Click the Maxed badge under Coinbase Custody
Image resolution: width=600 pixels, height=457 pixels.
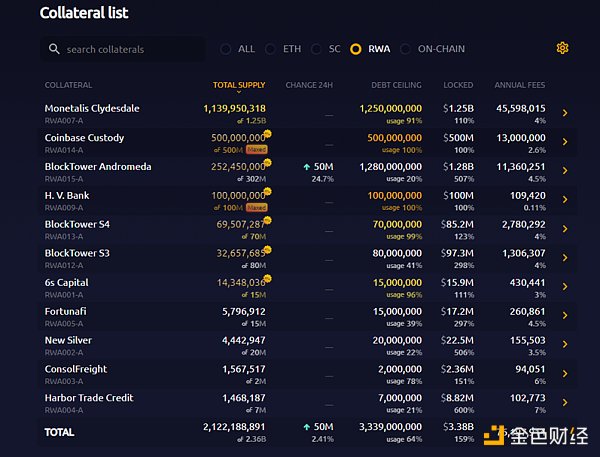(x=257, y=149)
